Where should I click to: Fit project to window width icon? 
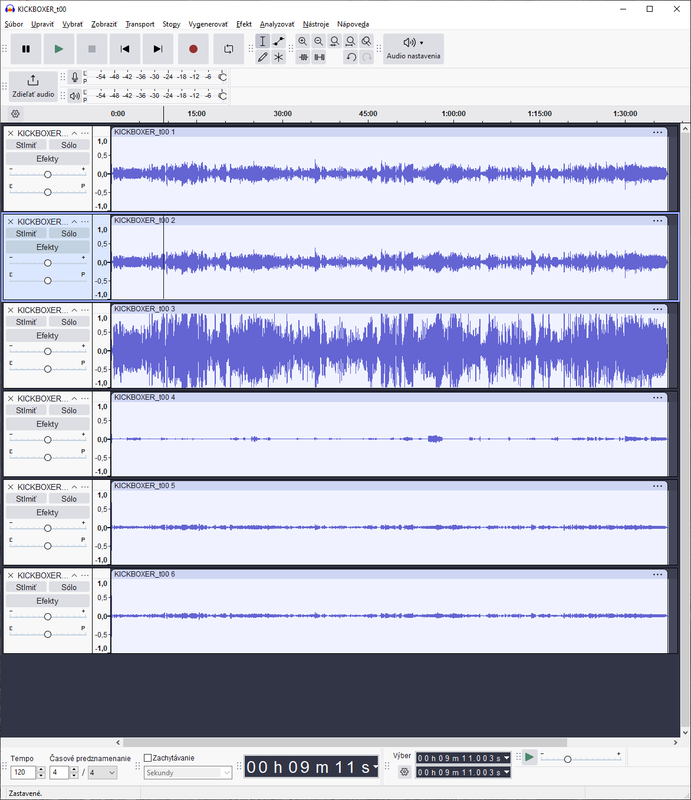(x=350, y=41)
